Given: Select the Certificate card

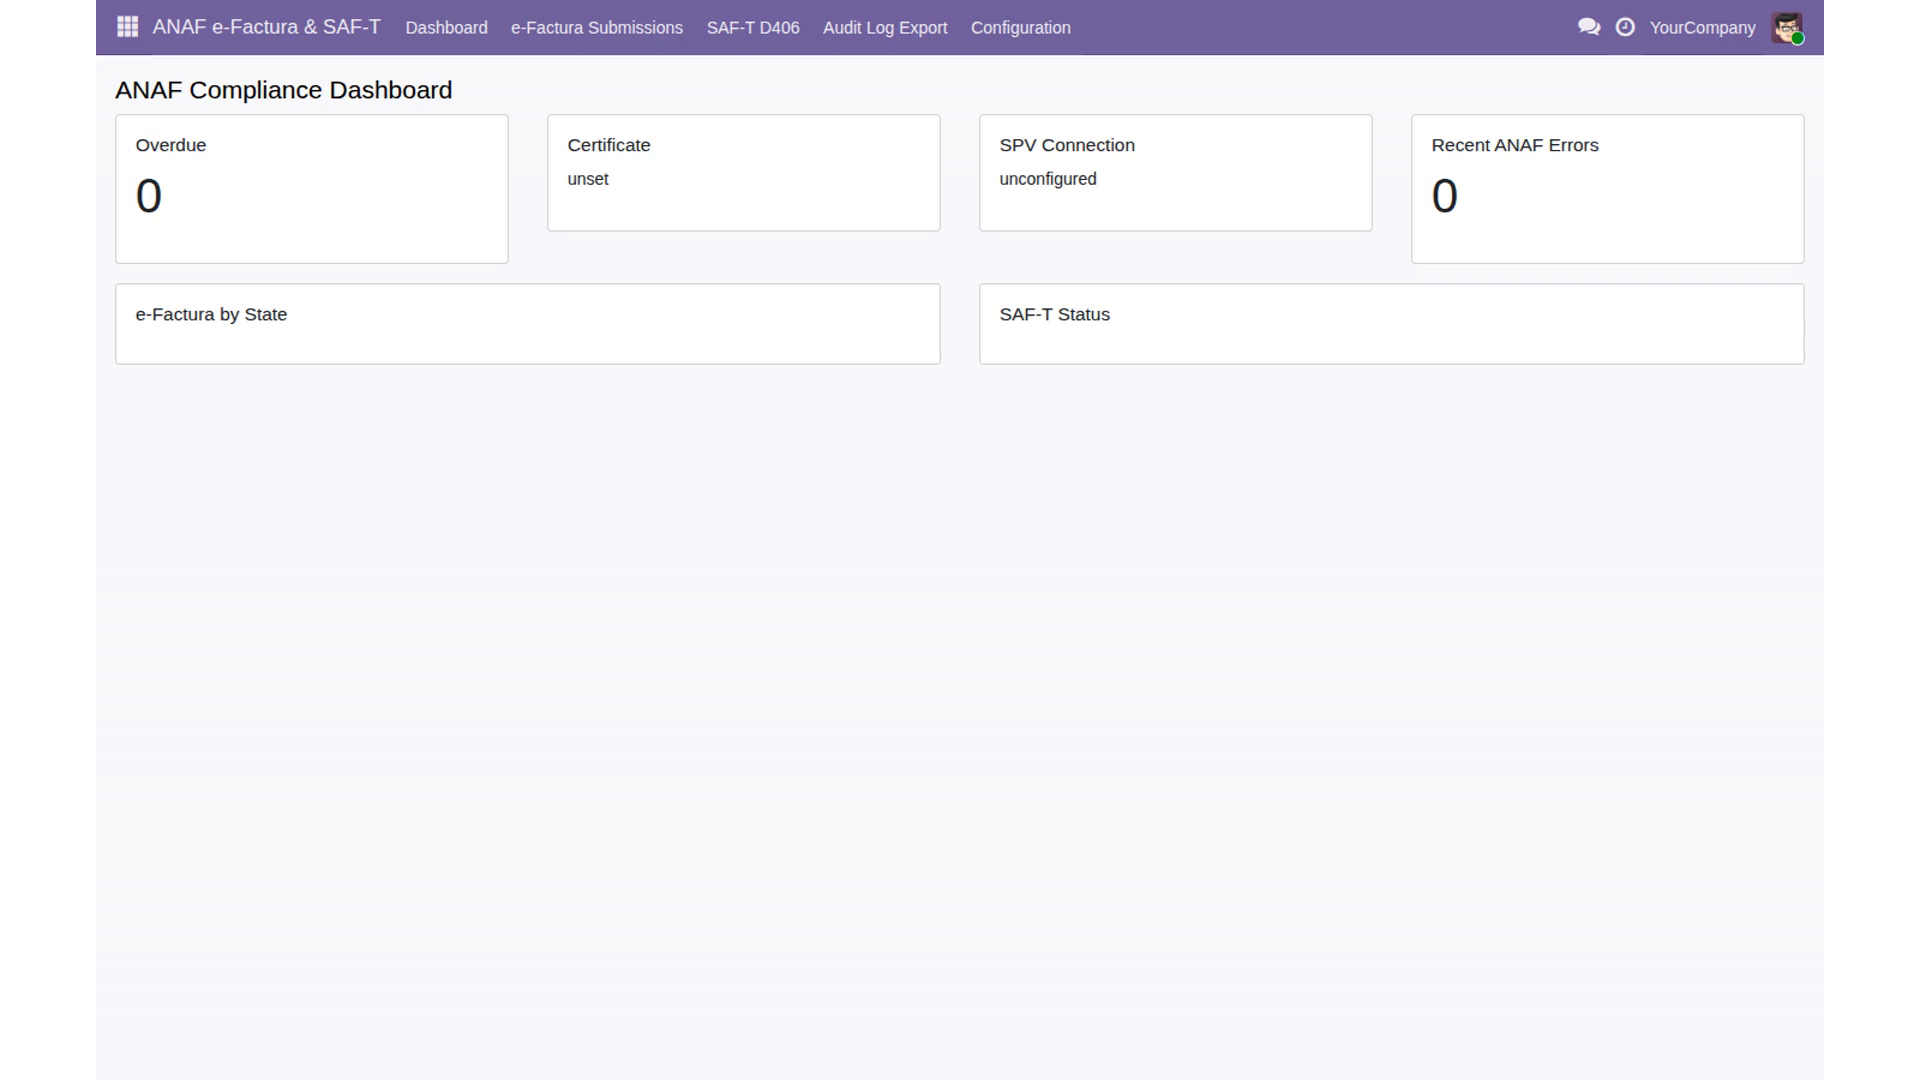Looking at the screenshot, I should coord(743,173).
